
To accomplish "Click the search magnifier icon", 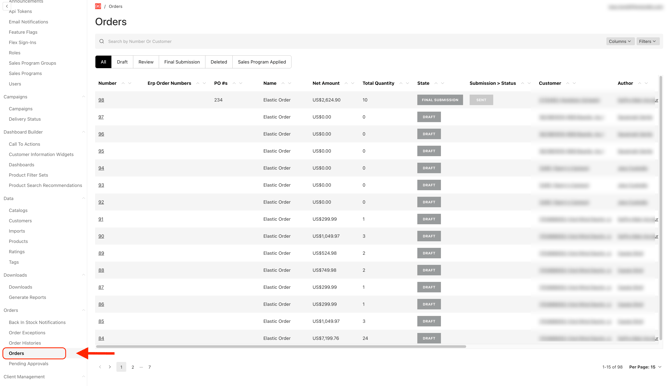I will pyautogui.click(x=102, y=41).
